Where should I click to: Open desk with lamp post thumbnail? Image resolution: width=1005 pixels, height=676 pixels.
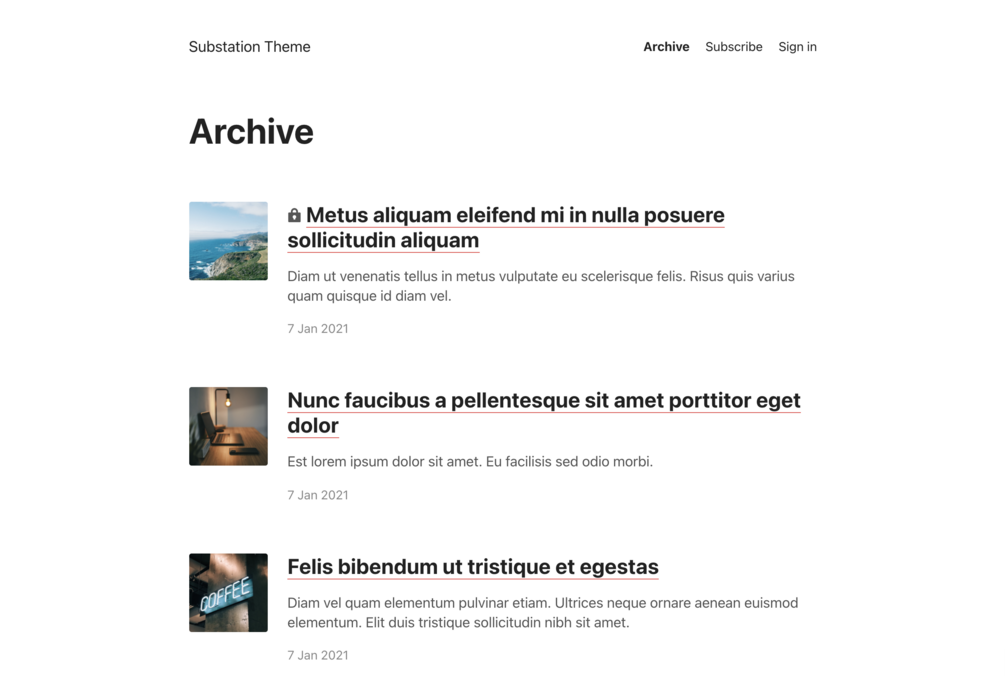228,426
